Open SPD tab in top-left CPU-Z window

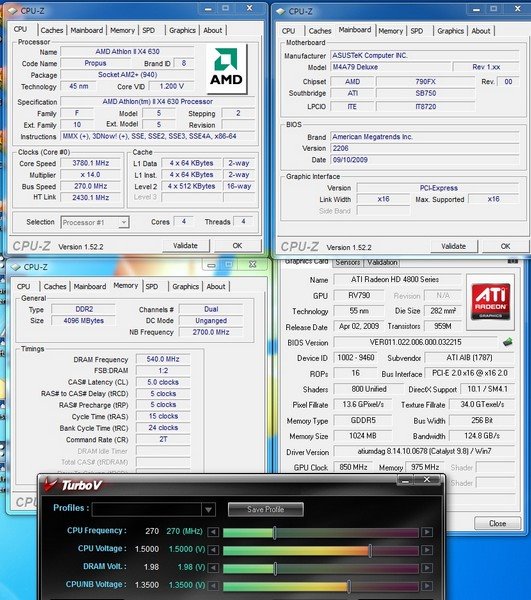coord(149,30)
